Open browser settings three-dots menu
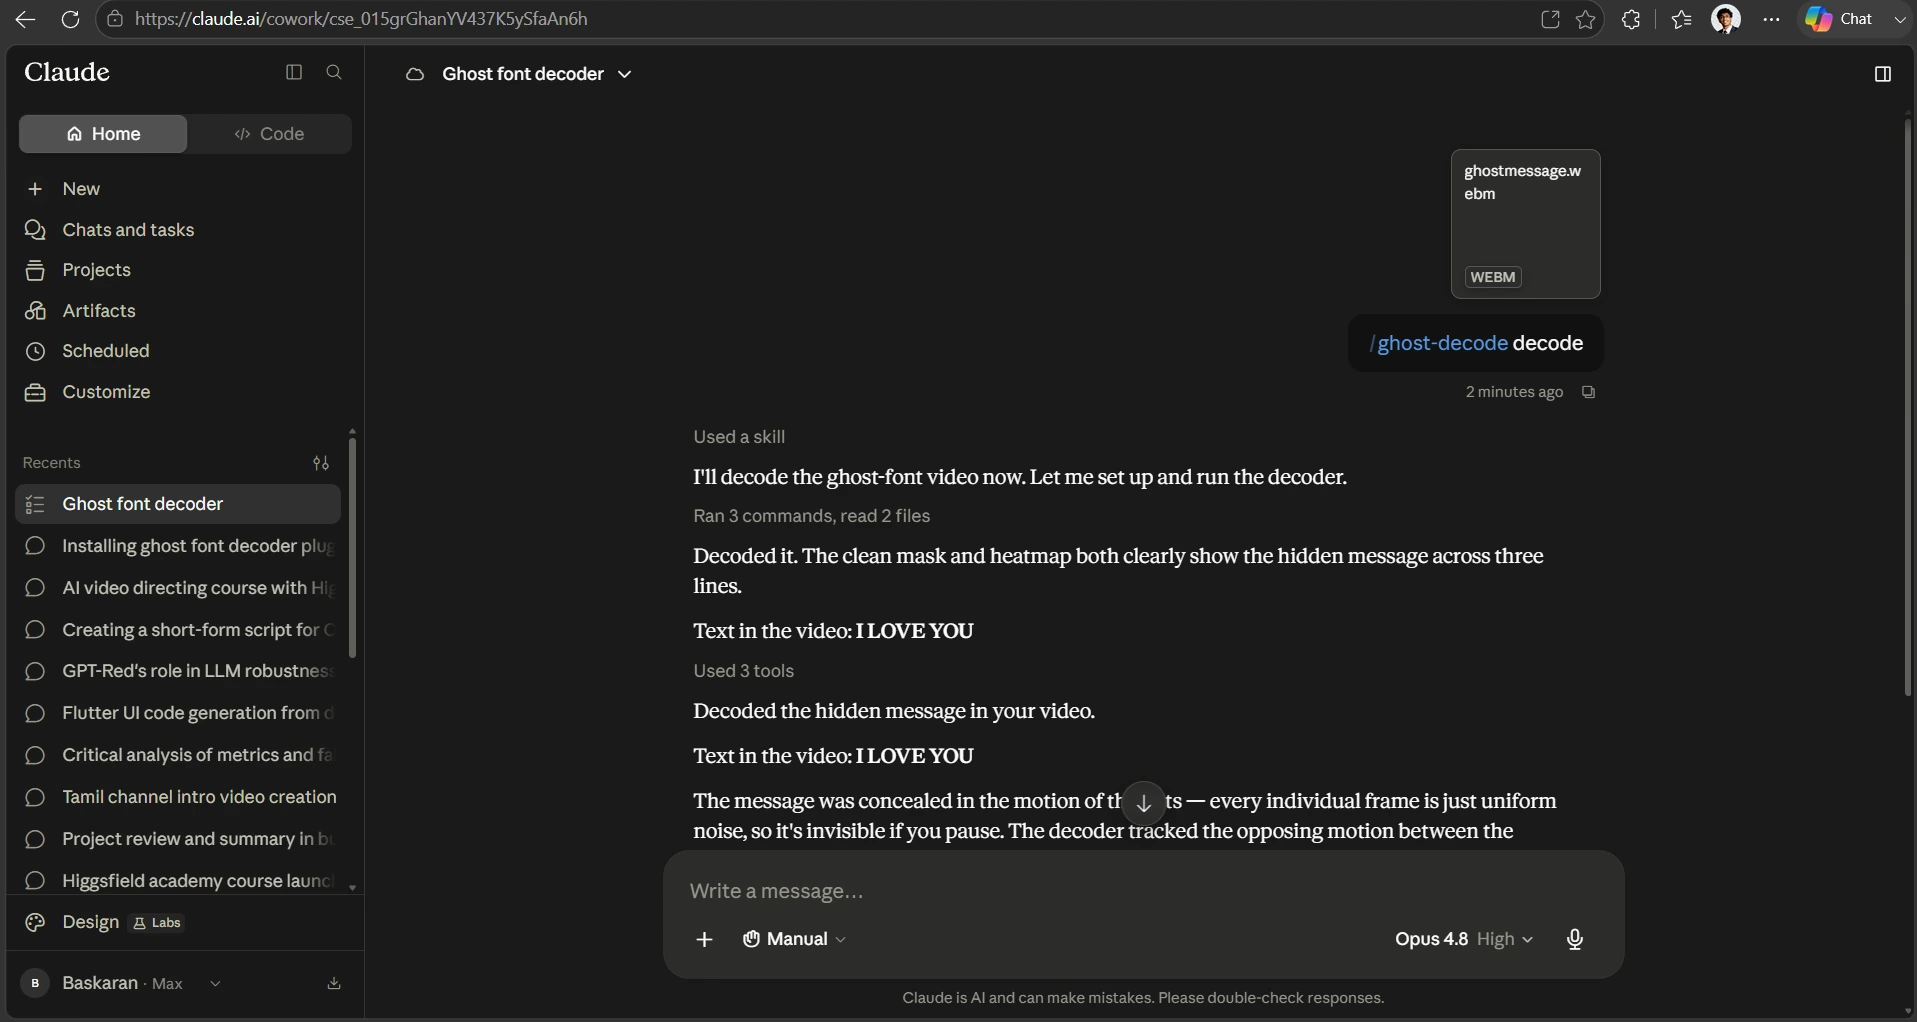Viewport: 1917px width, 1022px height. (x=1772, y=19)
